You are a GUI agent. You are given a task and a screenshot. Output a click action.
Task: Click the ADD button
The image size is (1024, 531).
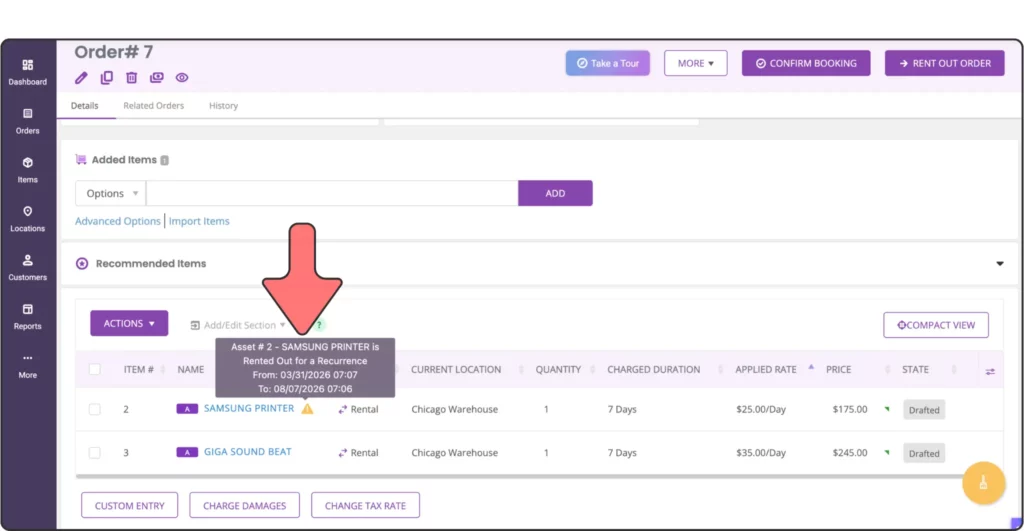[555, 193]
